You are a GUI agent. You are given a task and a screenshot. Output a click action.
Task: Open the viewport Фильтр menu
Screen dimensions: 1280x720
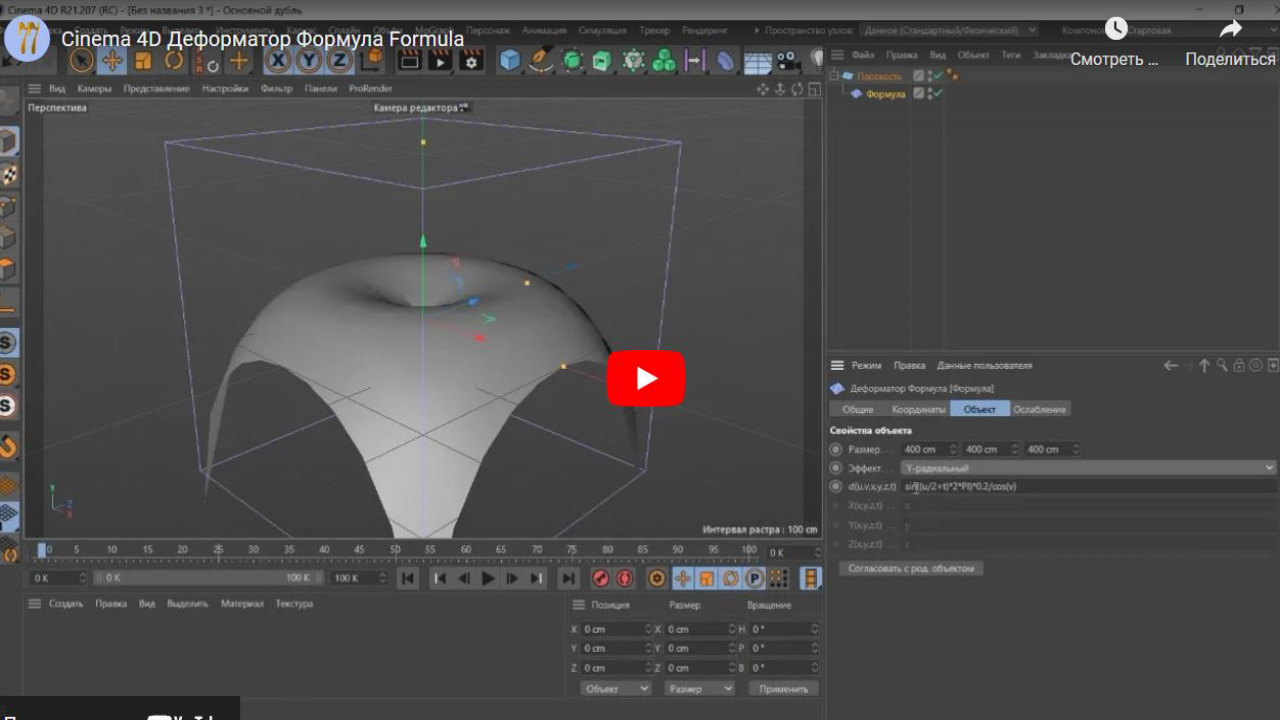point(276,89)
